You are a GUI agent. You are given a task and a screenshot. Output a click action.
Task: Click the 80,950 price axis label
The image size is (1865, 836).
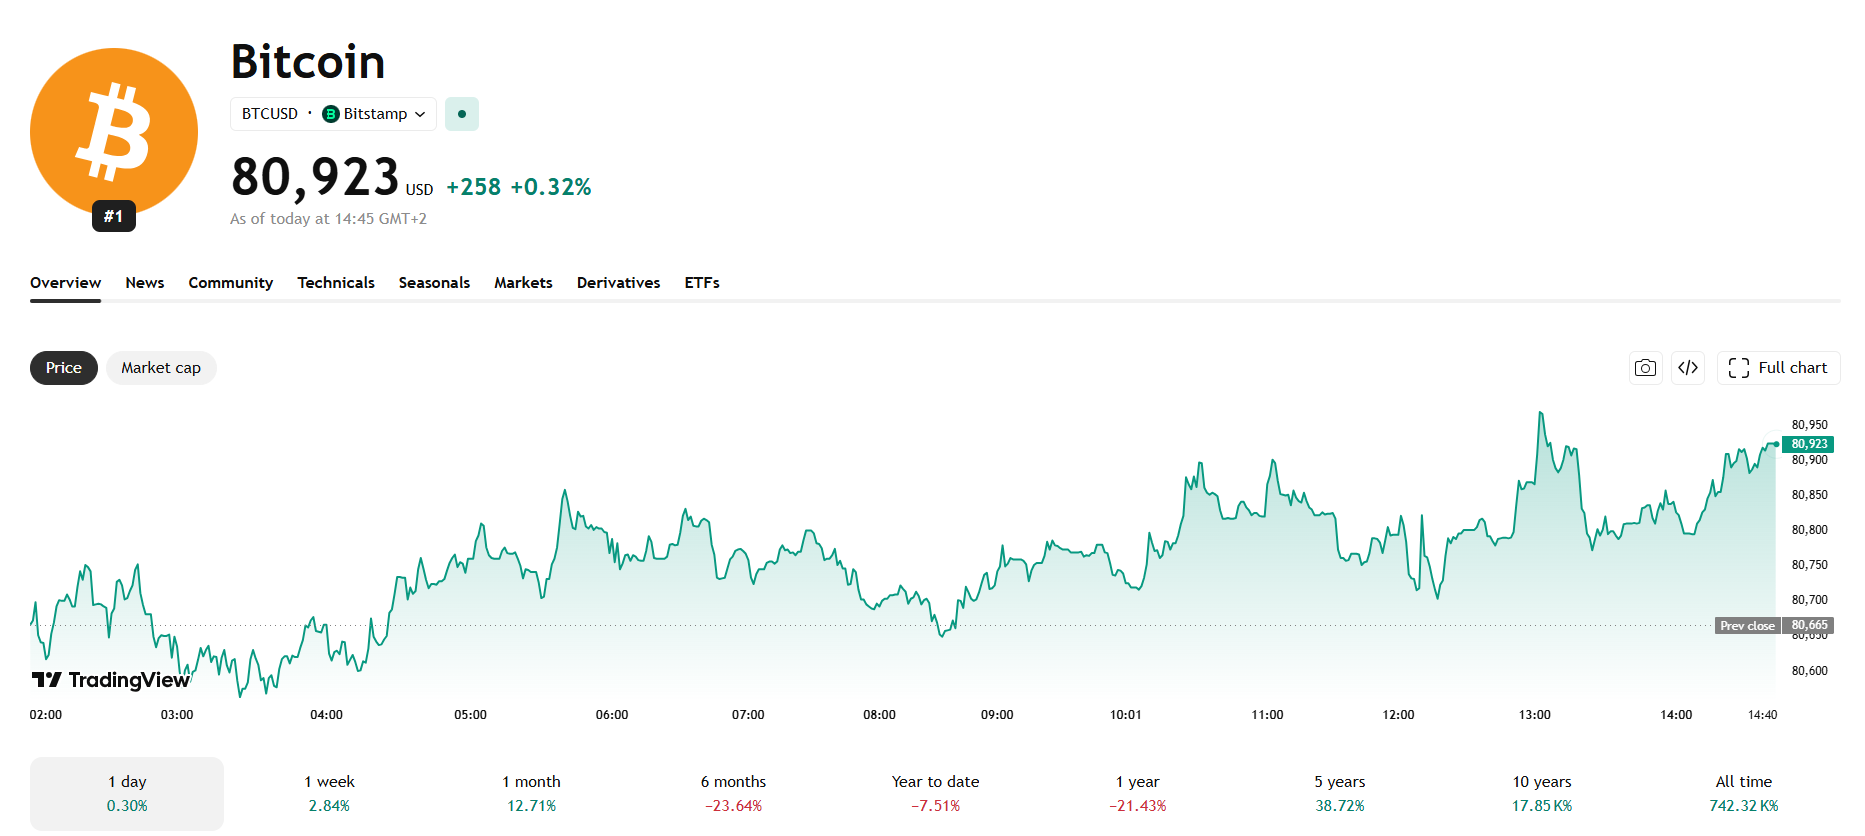coord(1809,425)
